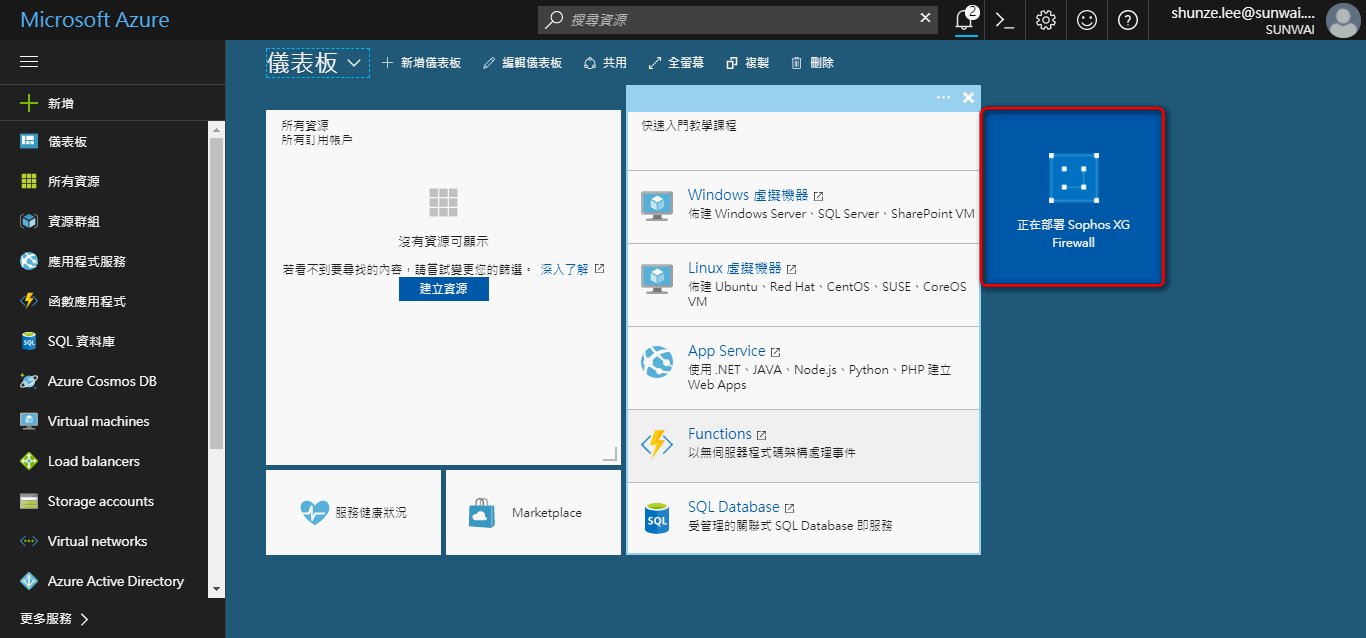
Task: Toggle the hamburger sidebar menu
Action: pyautogui.click(x=29, y=62)
